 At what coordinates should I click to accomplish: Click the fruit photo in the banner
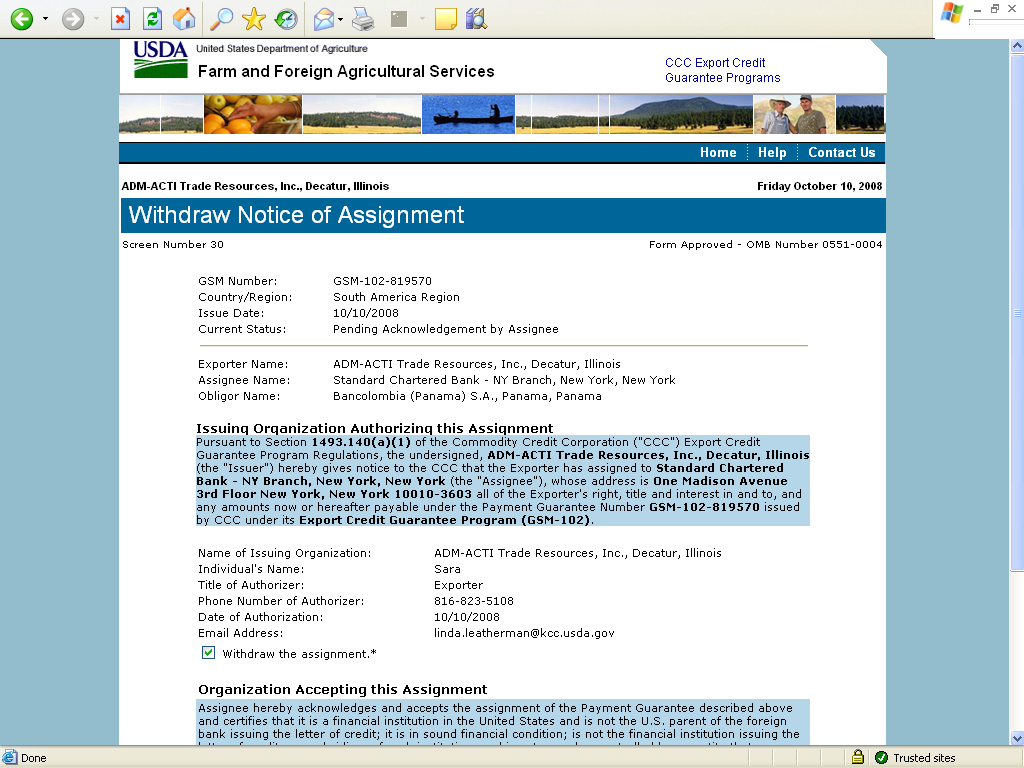click(x=253, y=114)
